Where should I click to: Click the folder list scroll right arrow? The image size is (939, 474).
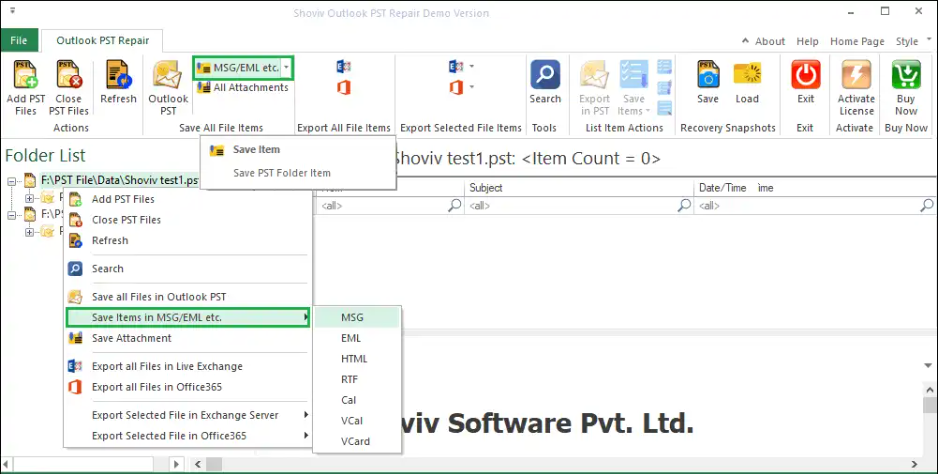click(176, 464)
